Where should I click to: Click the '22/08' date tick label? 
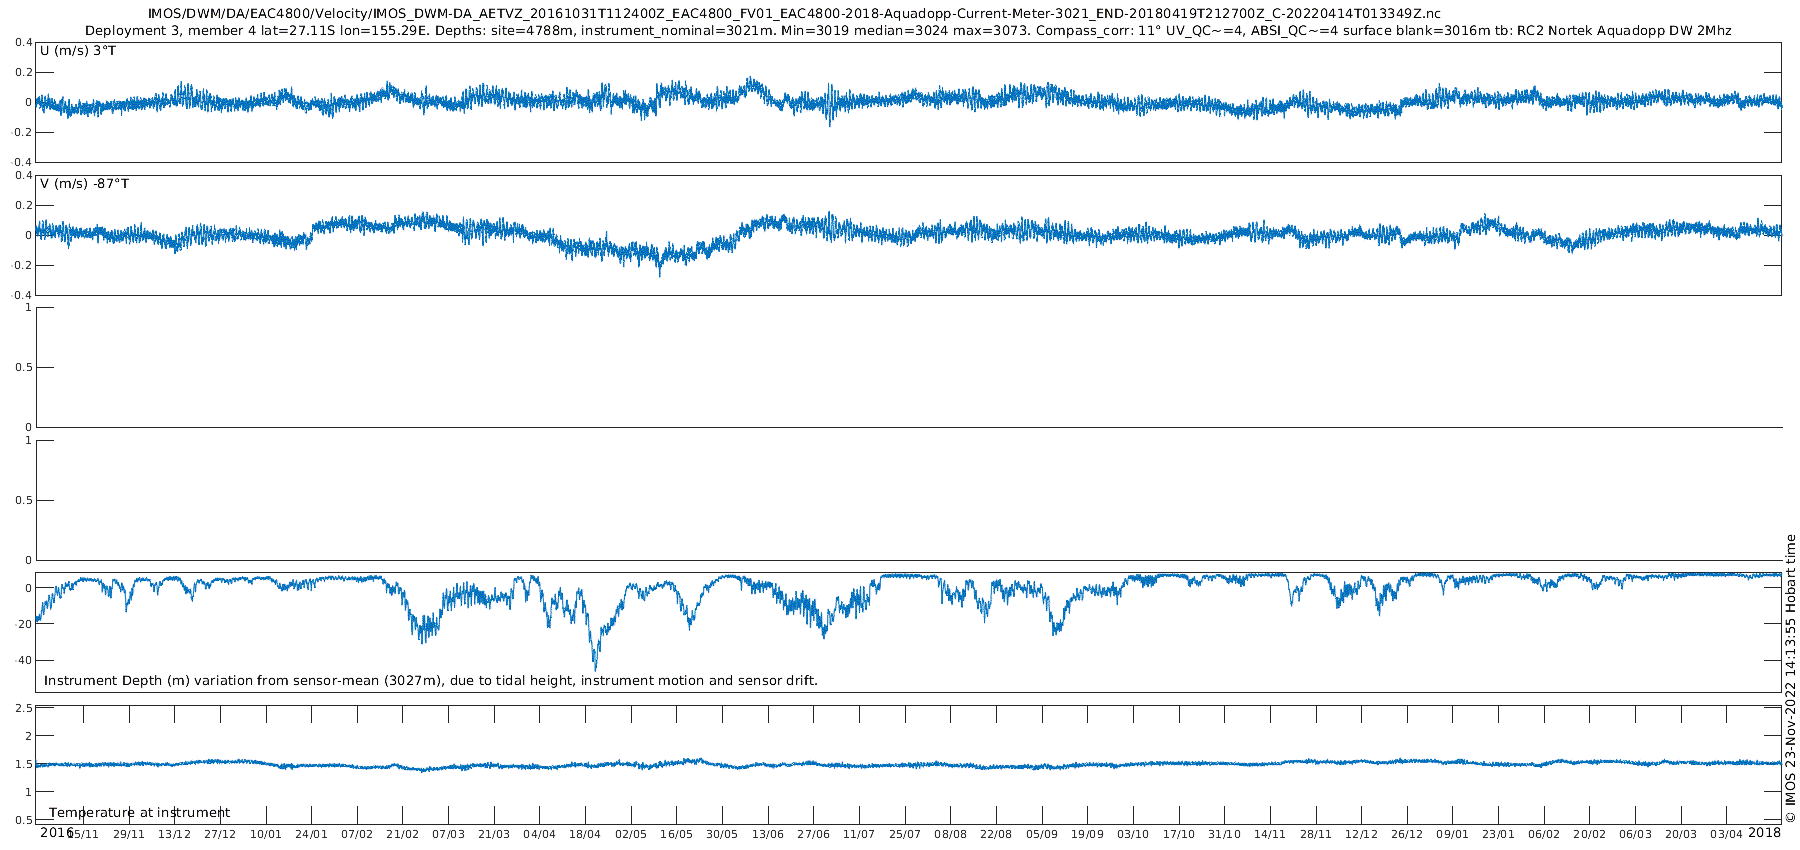(x=996, y=834)
